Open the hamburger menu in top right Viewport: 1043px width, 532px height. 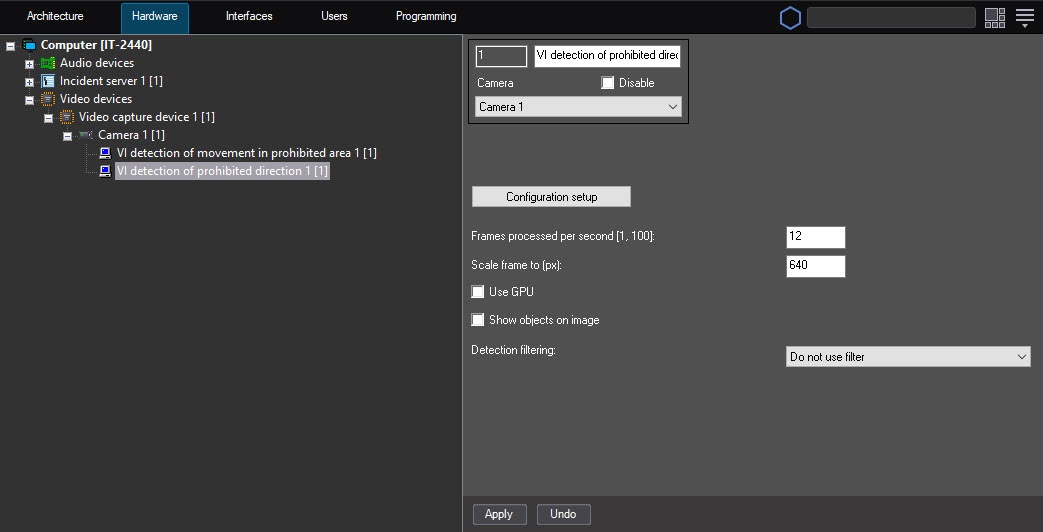click(1025, 18)
